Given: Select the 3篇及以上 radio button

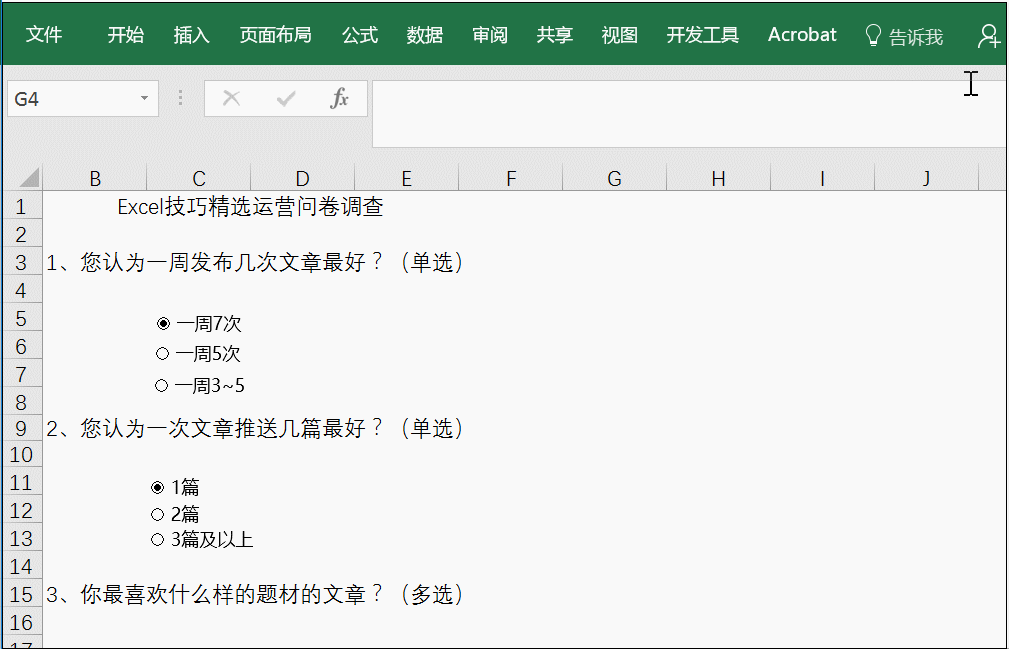Looking at the screenshot, I should [x=158, y=539].
